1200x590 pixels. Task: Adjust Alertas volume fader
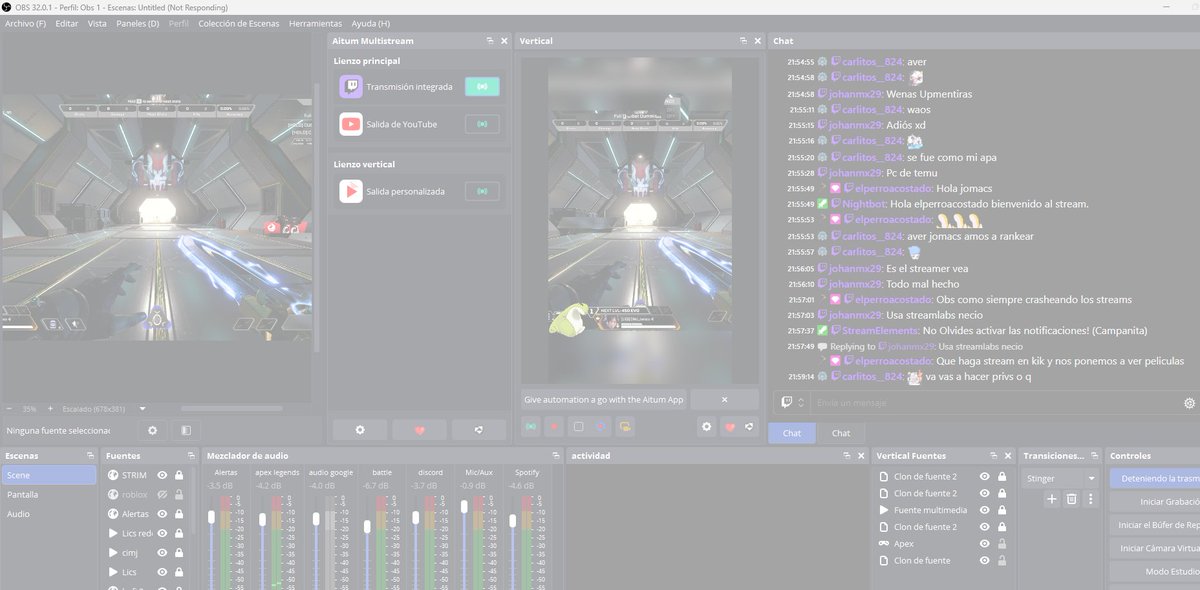(x=211, y=517)
